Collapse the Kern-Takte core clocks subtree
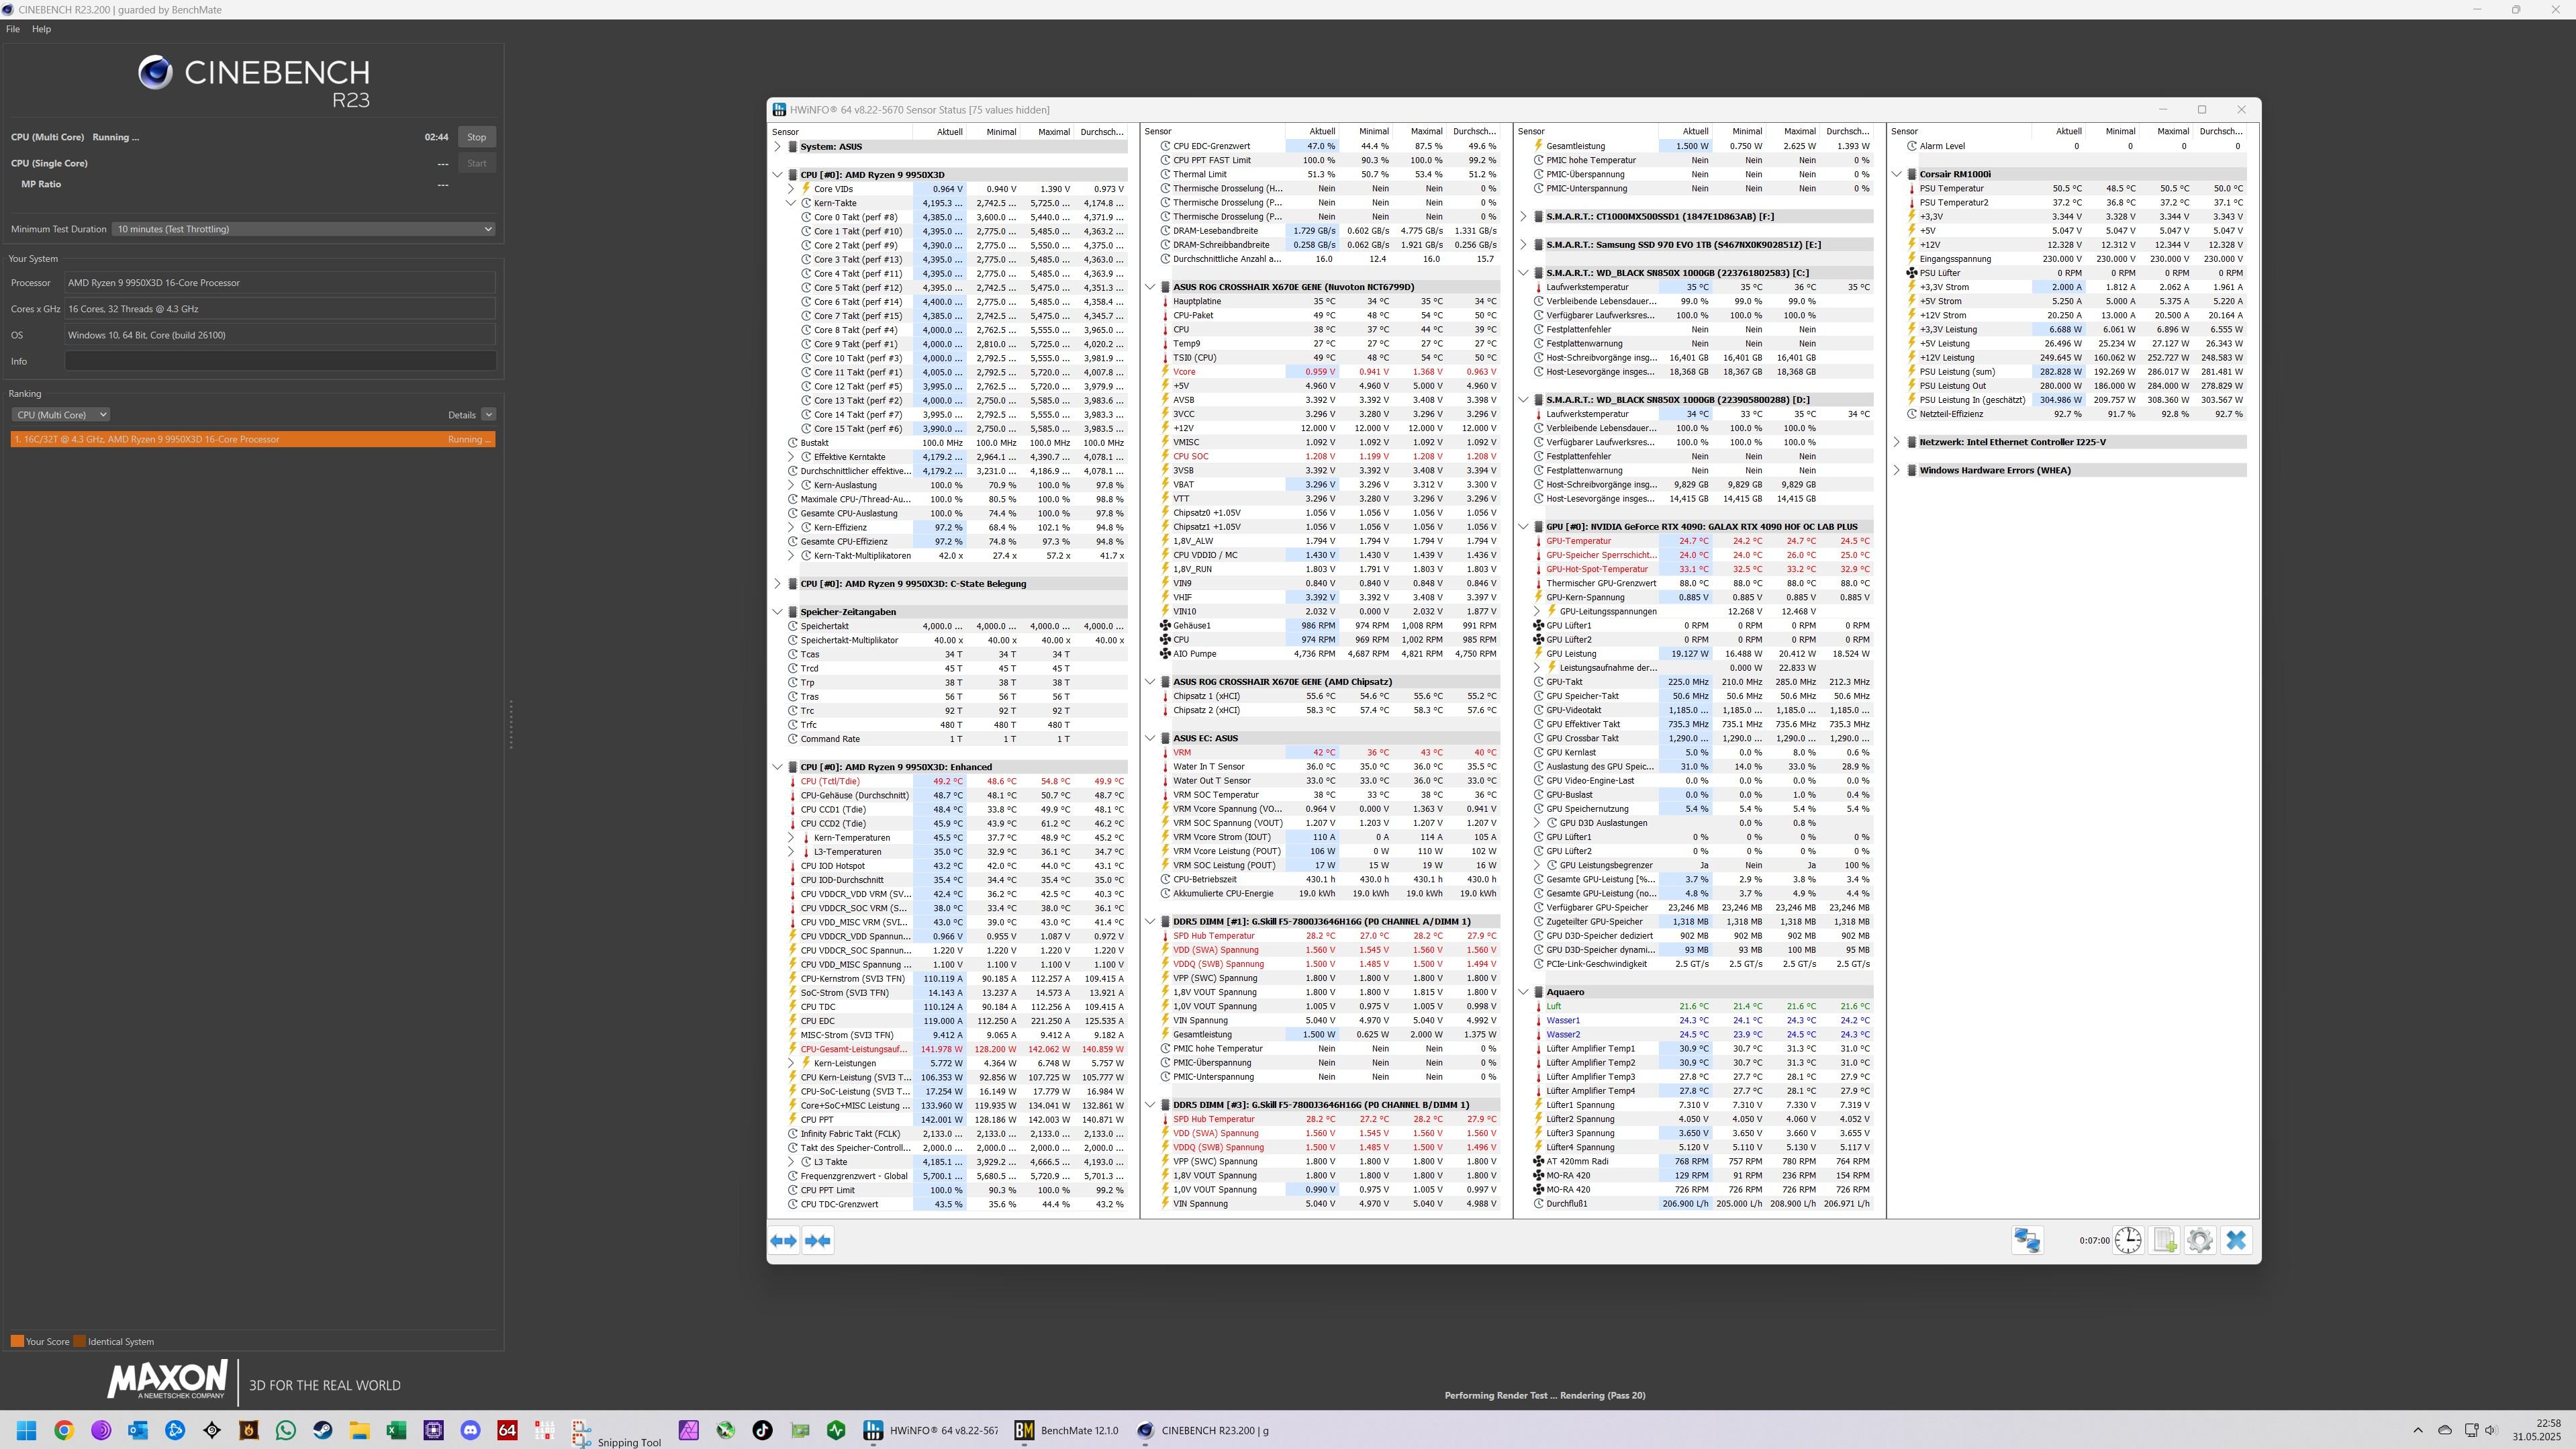 (x=791, y=203)
